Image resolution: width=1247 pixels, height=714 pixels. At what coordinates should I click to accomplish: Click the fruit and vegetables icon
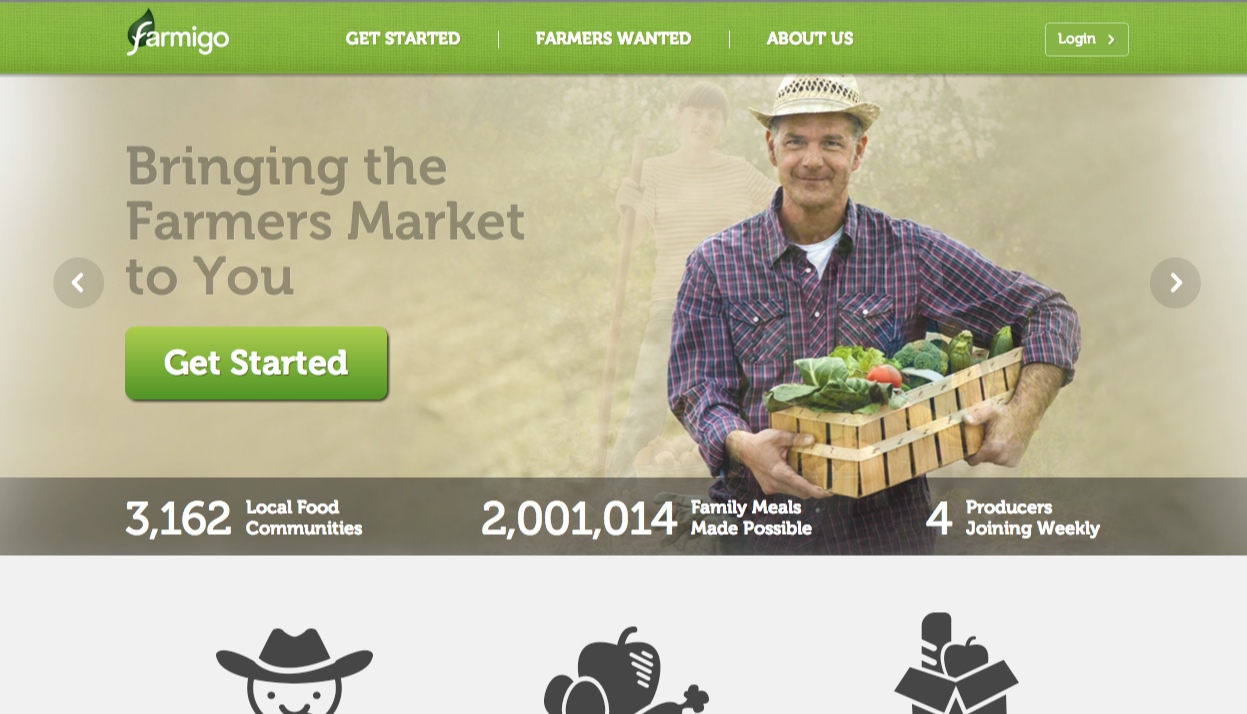(626, 671)
